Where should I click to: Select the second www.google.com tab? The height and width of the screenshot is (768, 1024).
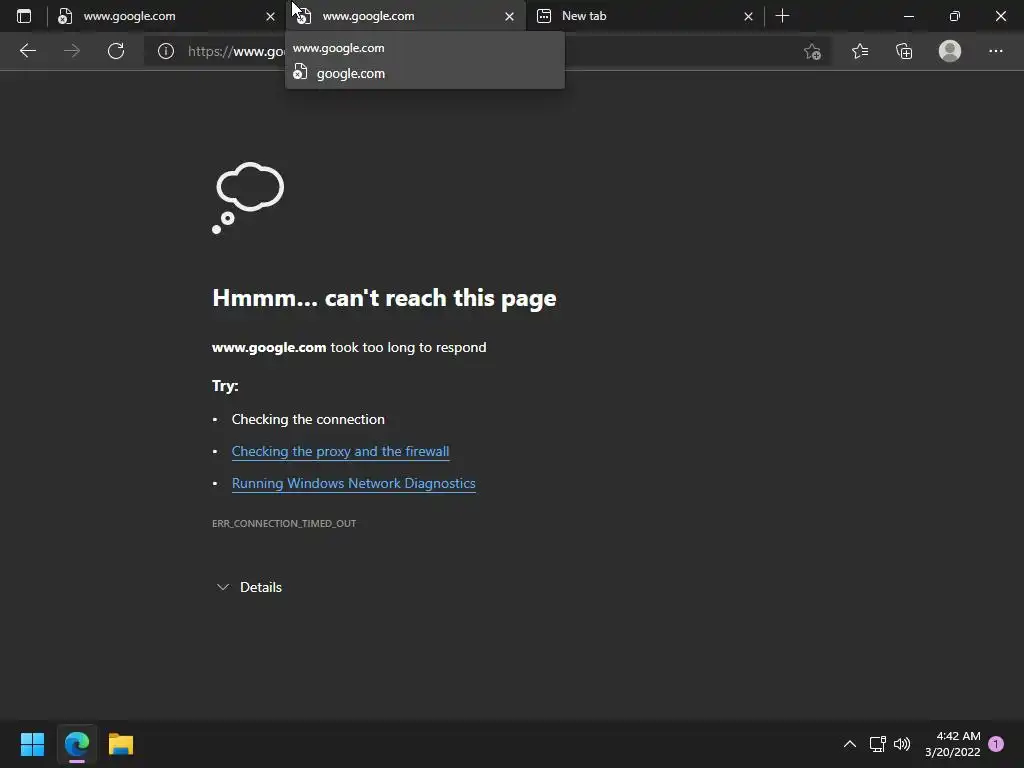(x=405, y=16)
